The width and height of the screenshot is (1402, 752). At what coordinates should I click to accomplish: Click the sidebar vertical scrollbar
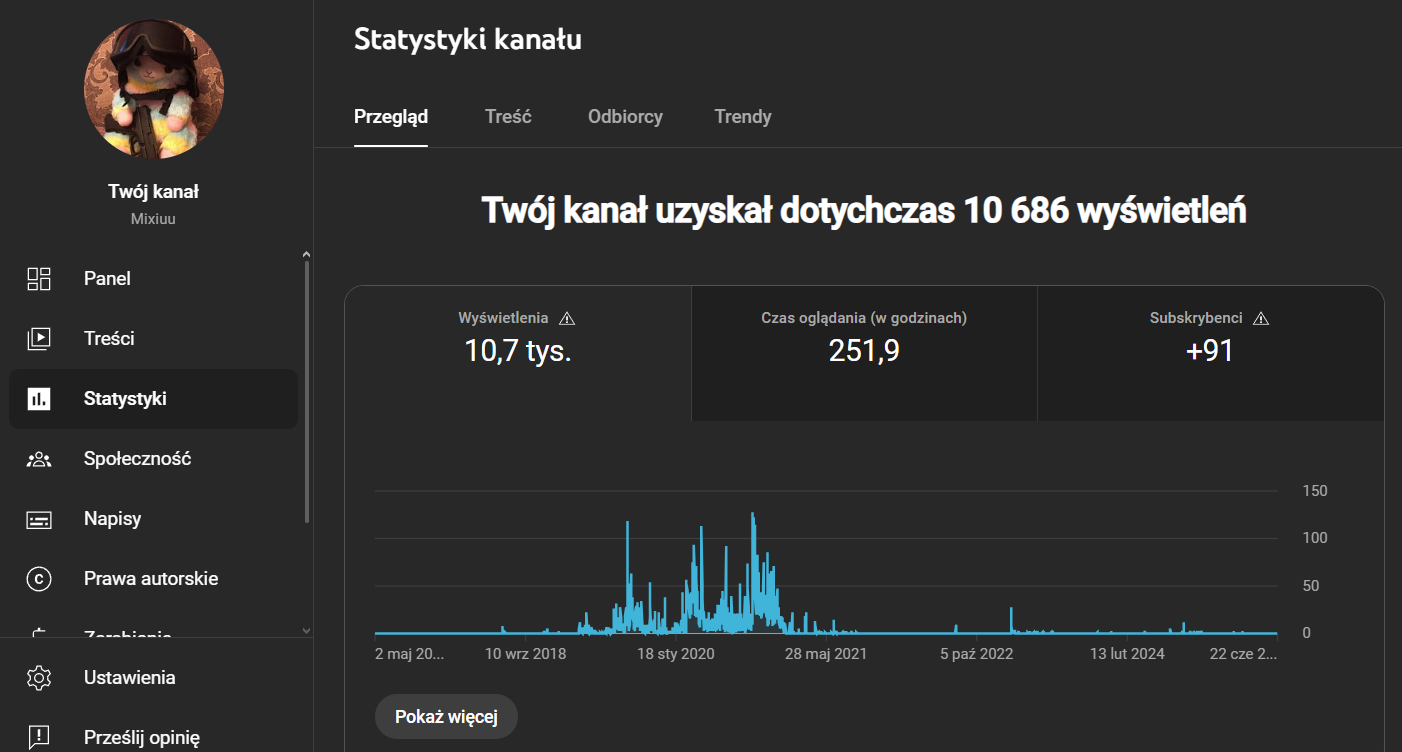pyautogui.click(x=306, y=392)
